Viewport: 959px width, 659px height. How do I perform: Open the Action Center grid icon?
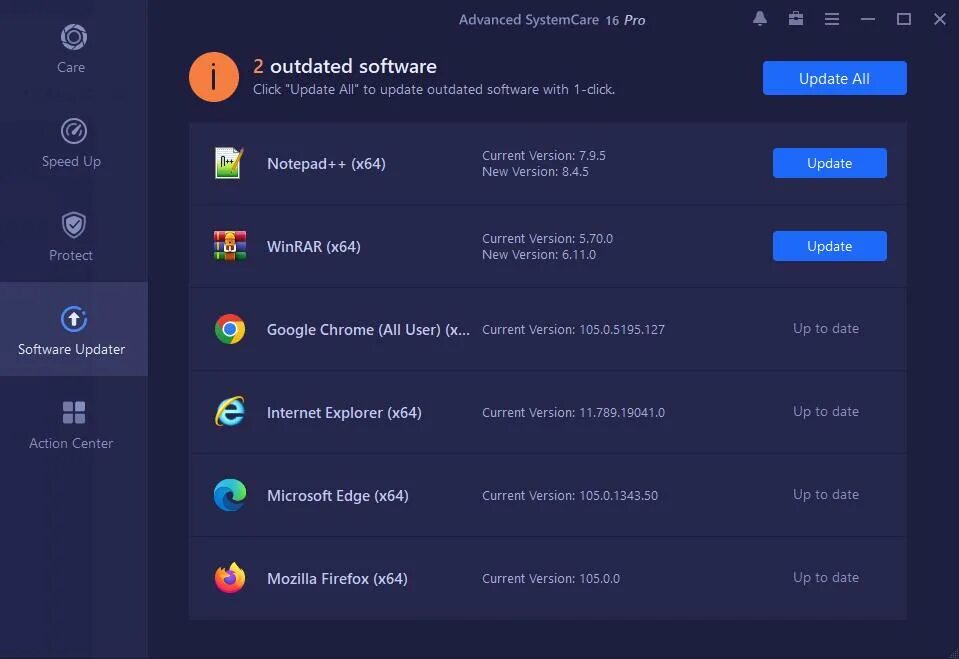(73, 412)
